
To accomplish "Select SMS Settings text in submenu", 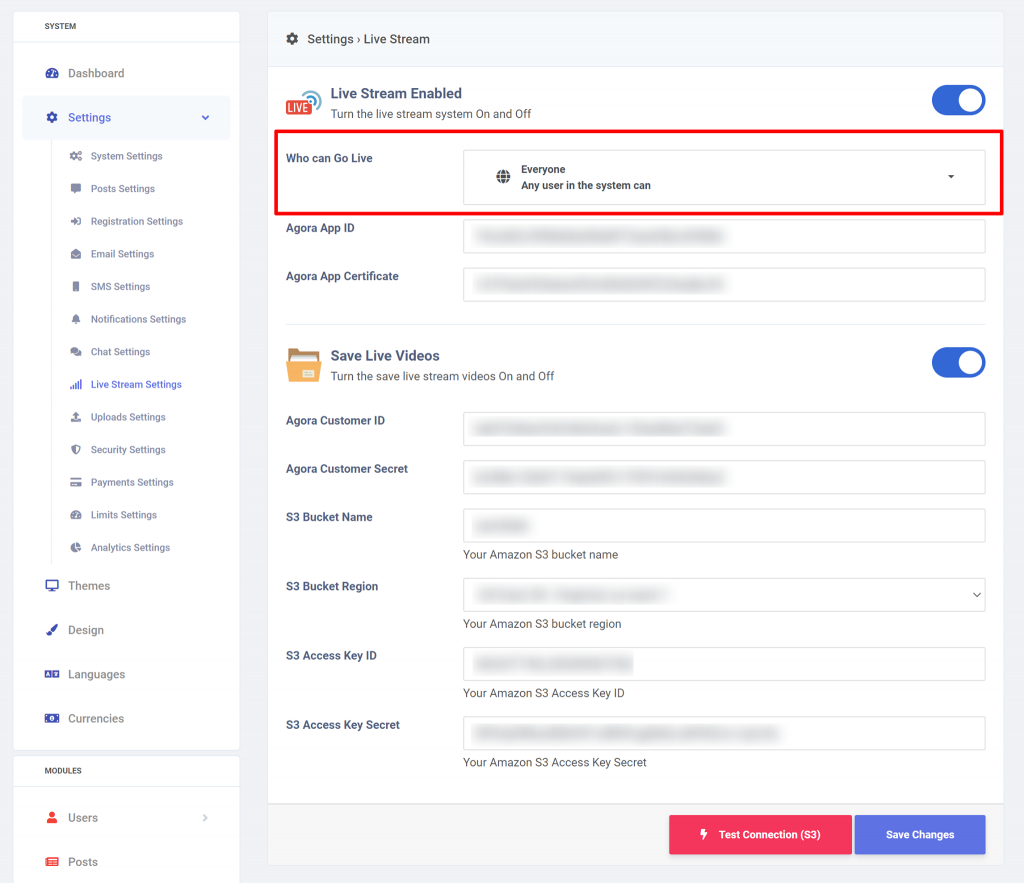I will pos(120,287).
